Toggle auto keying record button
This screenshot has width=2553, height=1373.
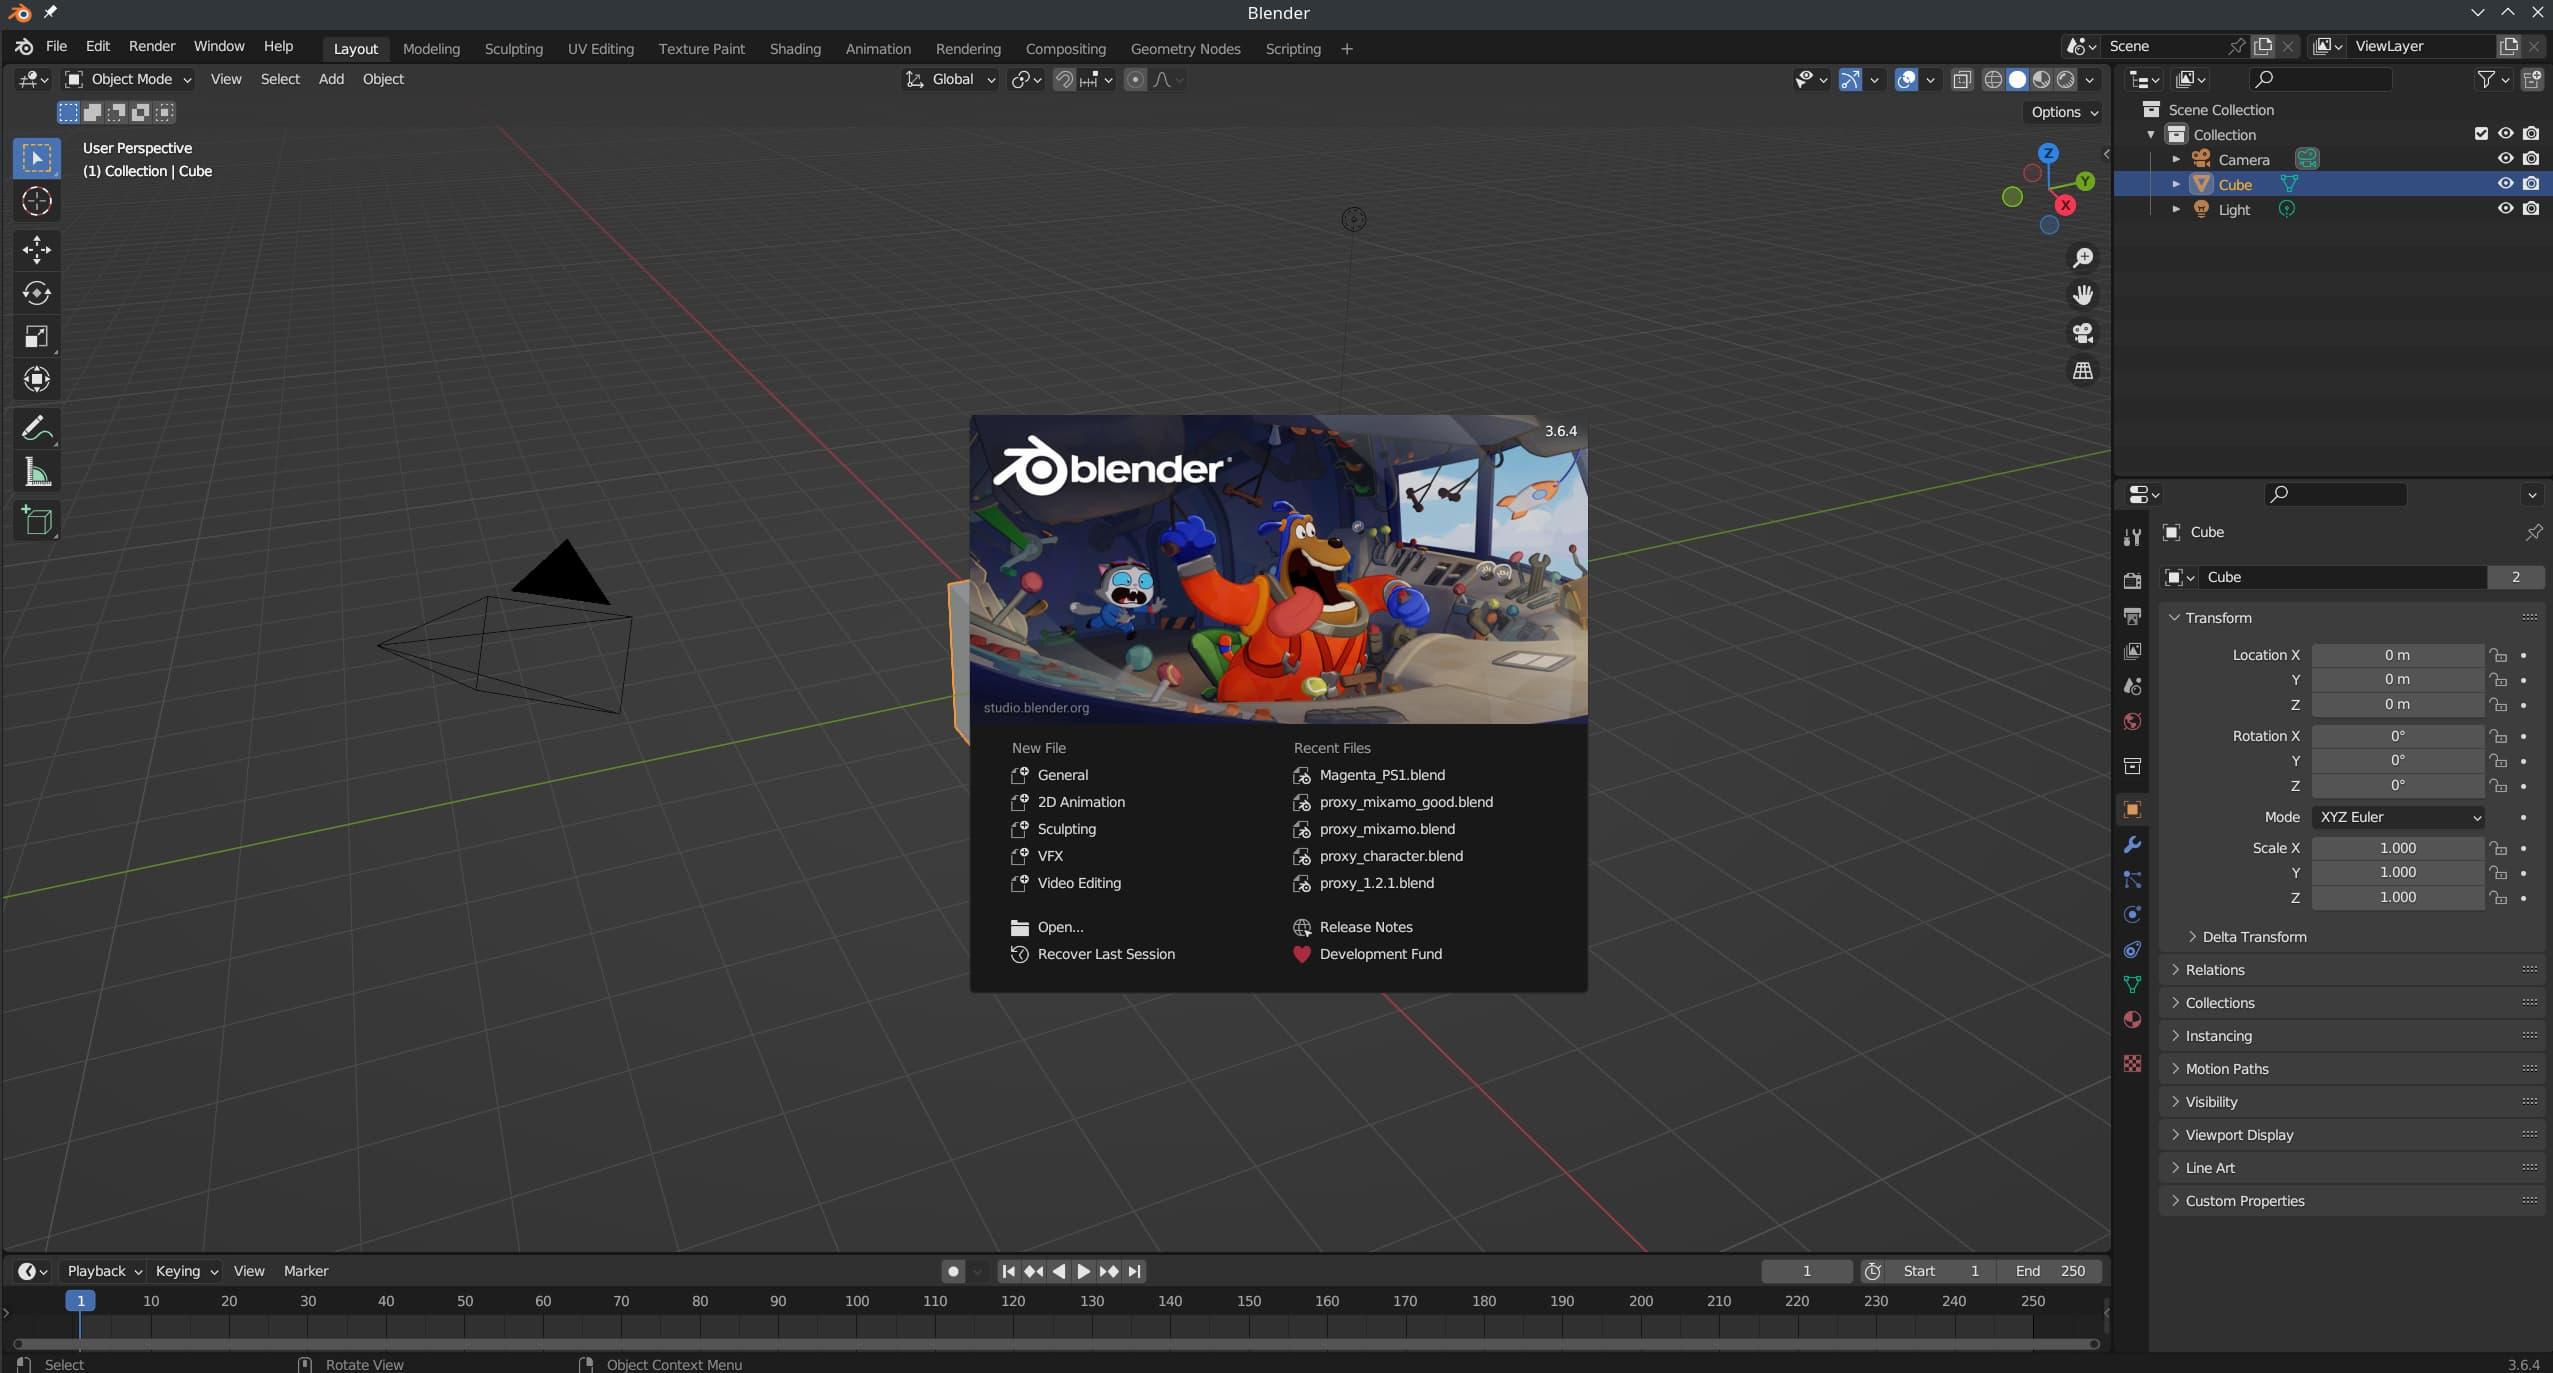click(953, 1271)
